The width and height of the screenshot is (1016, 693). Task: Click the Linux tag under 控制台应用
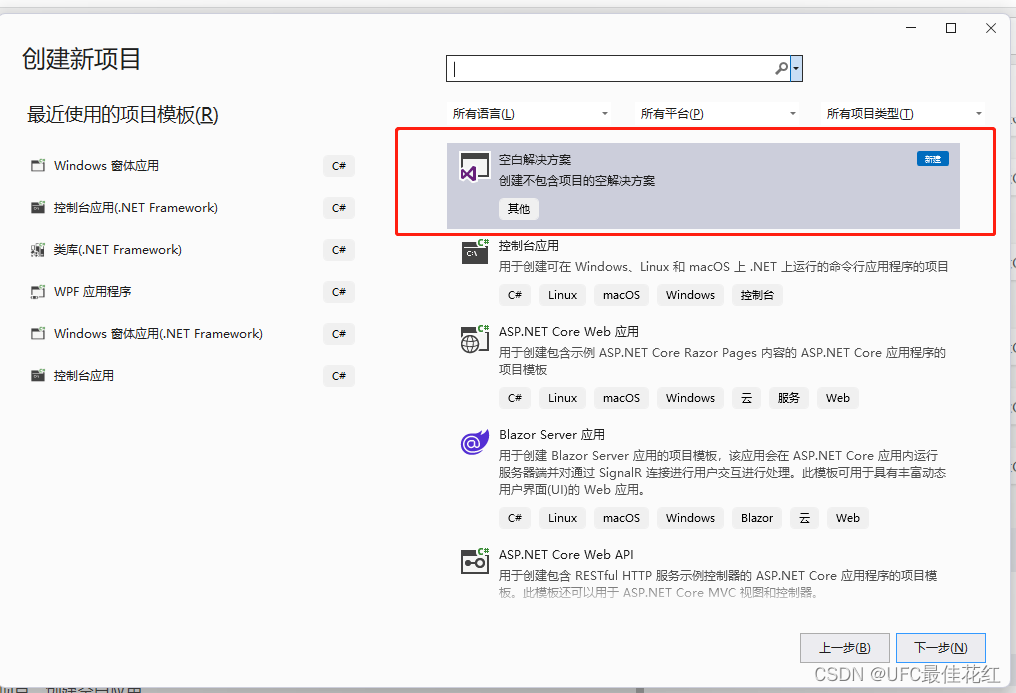[562, 295]
